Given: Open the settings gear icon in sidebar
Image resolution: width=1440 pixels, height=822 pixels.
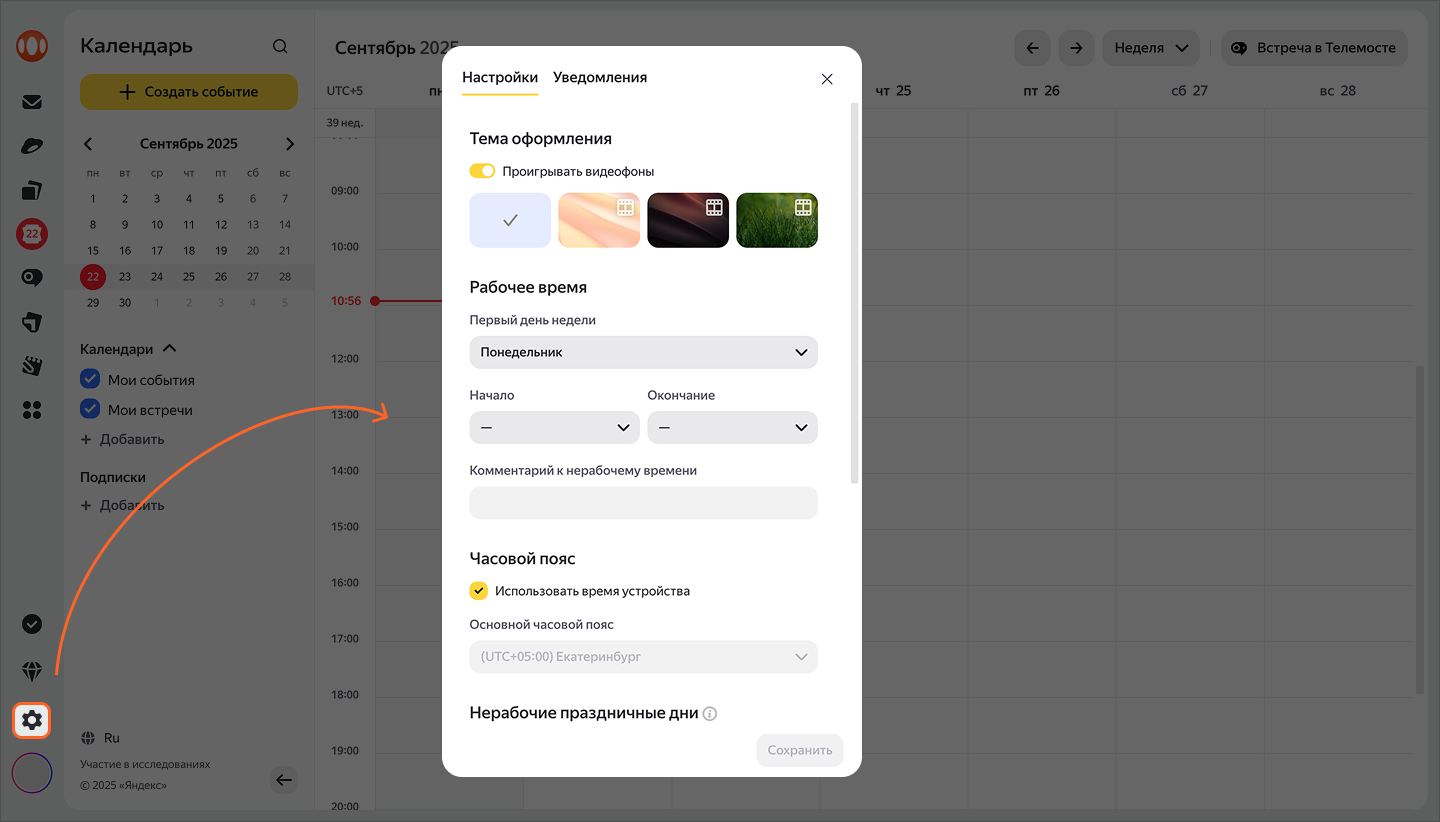Looking at the screenshot, I should pos(32,720).
